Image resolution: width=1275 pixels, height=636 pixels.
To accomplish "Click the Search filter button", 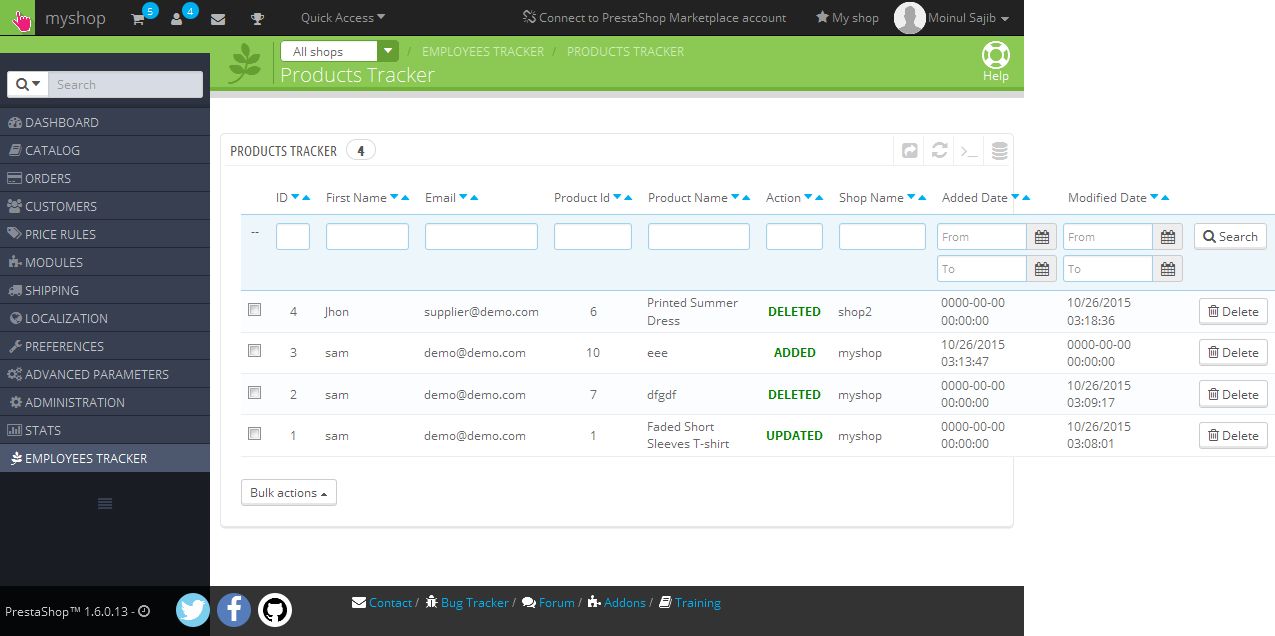I will point(1230,237).
